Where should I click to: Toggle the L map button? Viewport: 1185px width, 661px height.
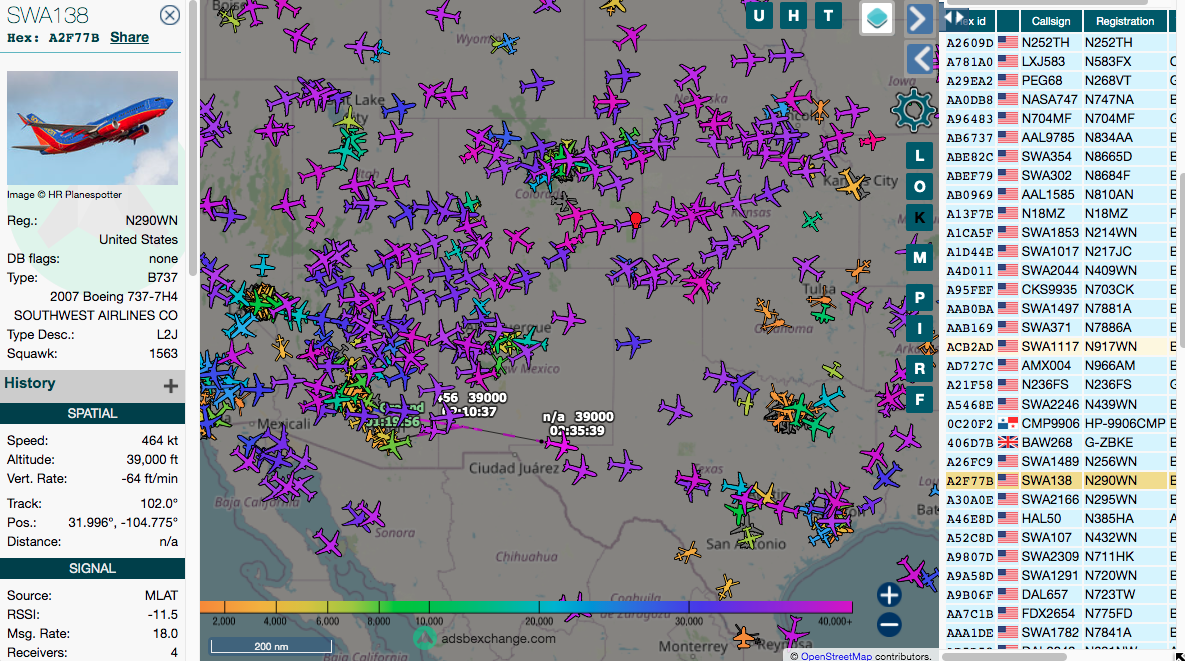(919, 156)
